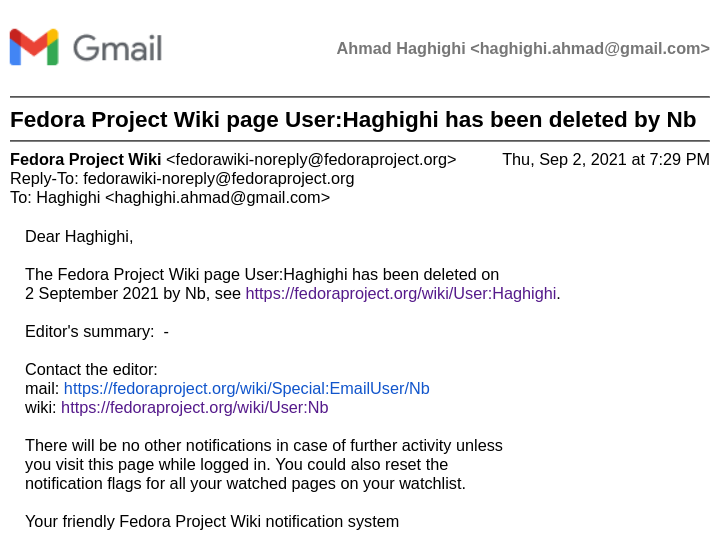Click the closing friendly notification system signature
The height and width of the screenshot is (558, 720).
[212, 522]
